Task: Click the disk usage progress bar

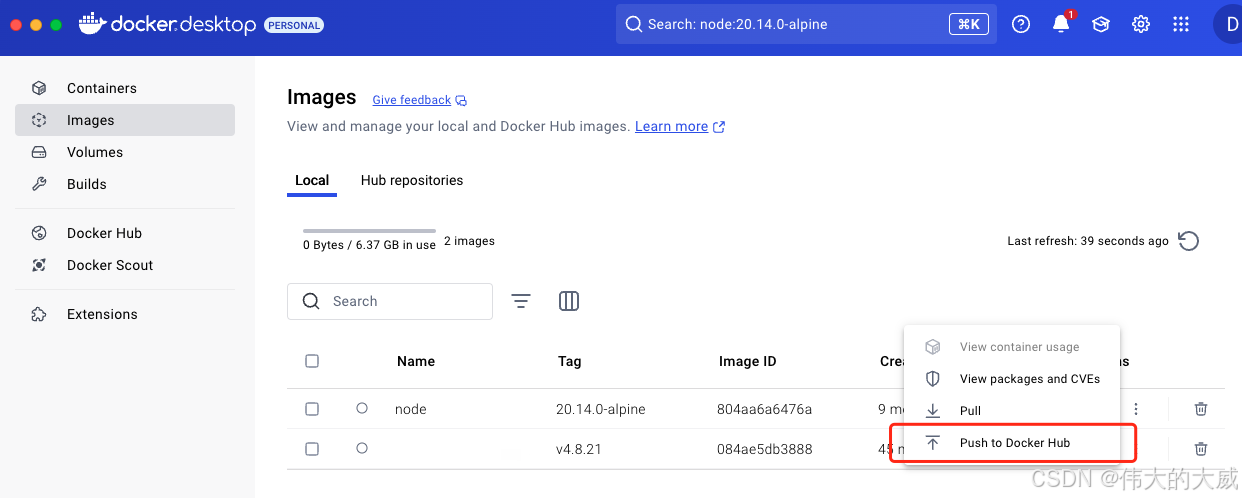Action: coord(369,231)
